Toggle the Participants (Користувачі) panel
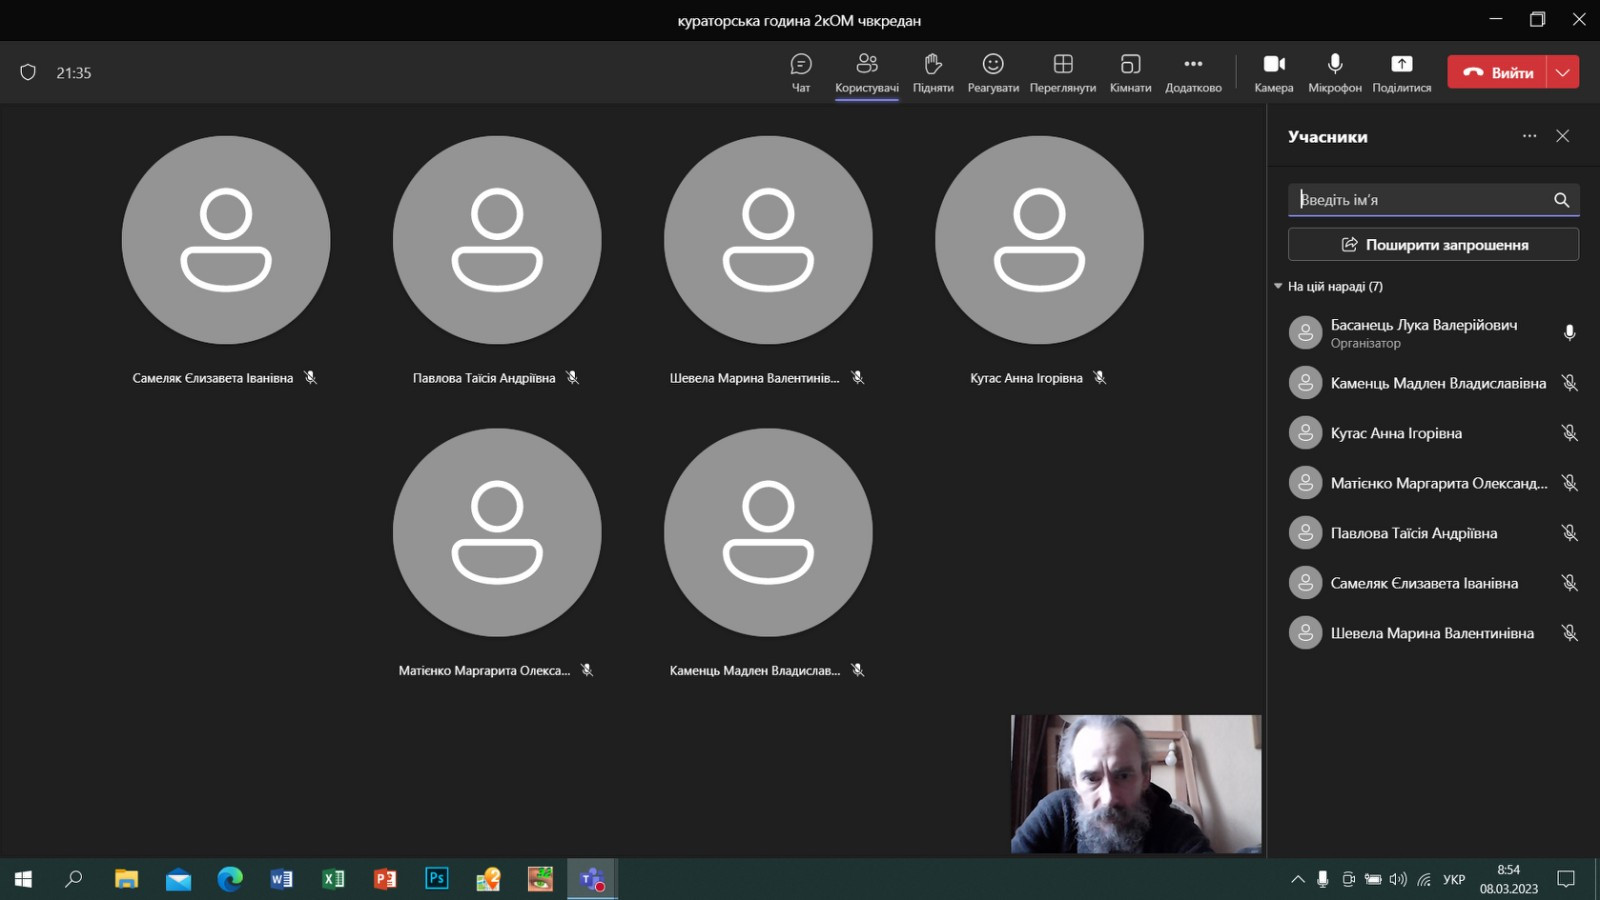This screenshot has width=1600, height=900. pyautogui.click(x=867, y=65)
